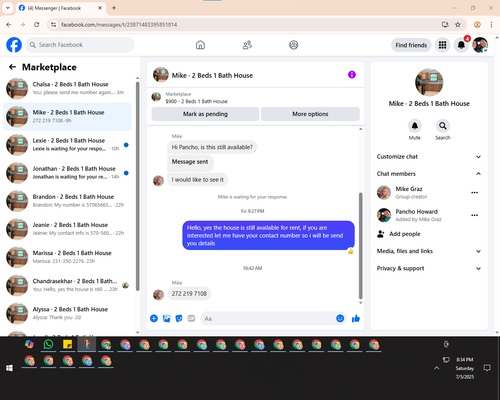Click Mark as pending button
The height and width of the screenshot is (400, 500).
205,114
